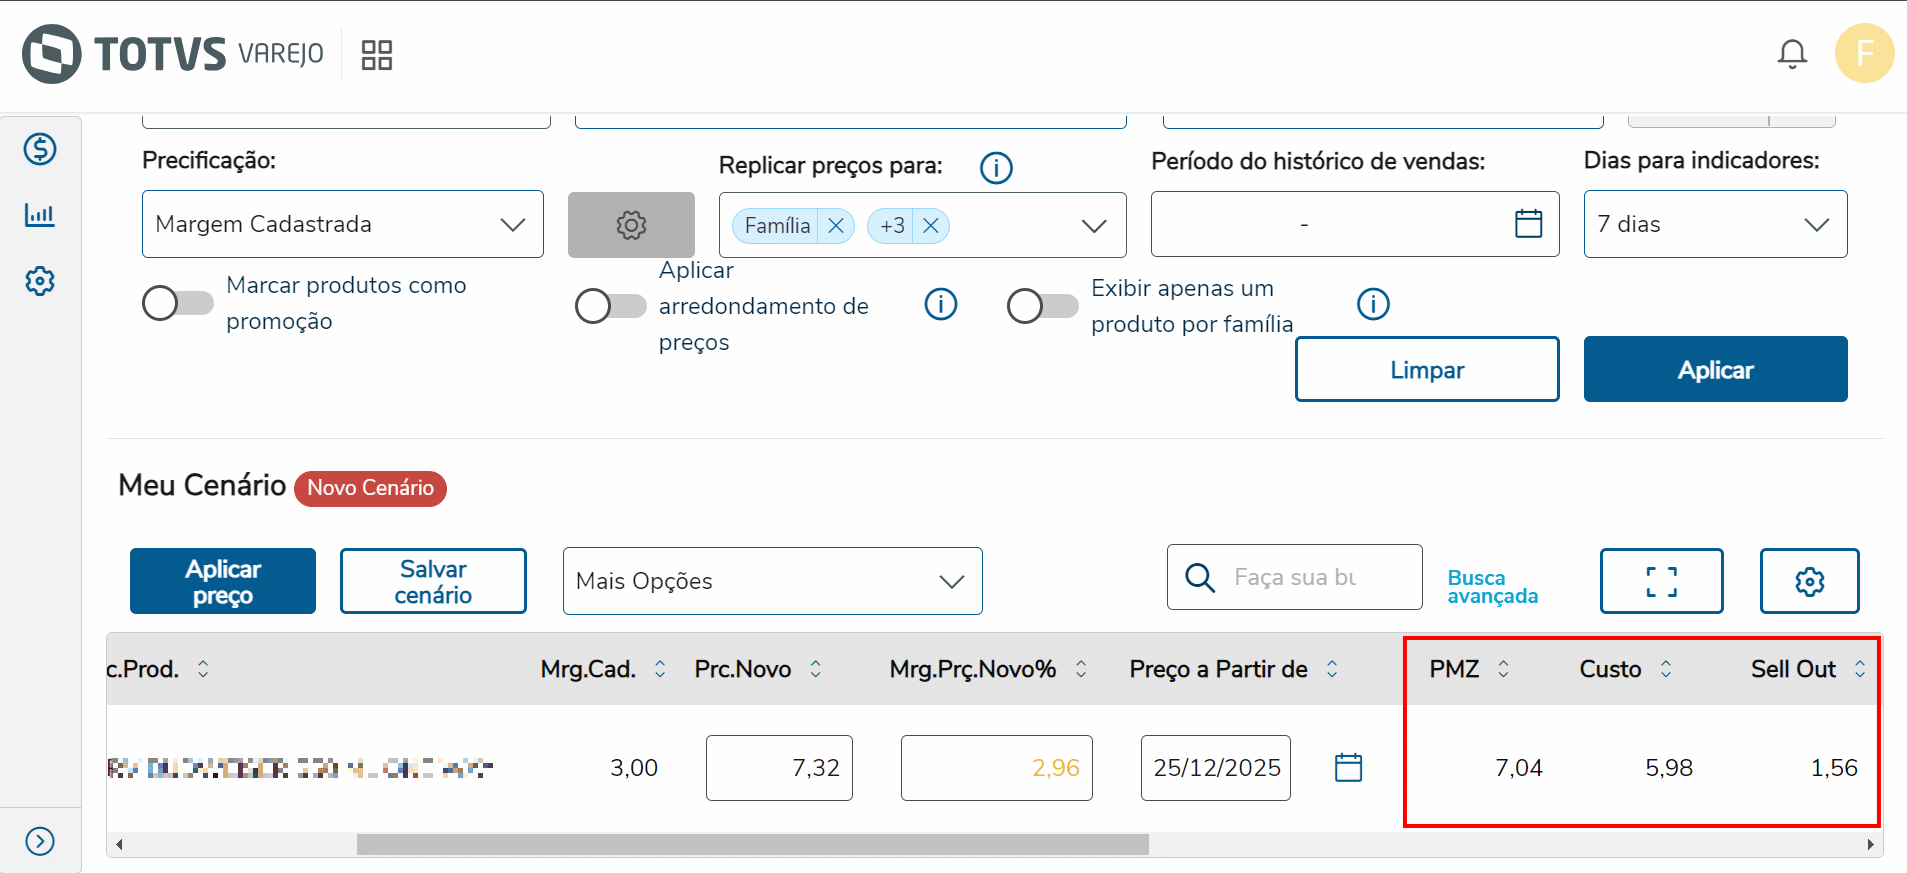Toggle Exibir apenas um produto por família
This screenshot has height=873, width=1907.
[1043, 306]
